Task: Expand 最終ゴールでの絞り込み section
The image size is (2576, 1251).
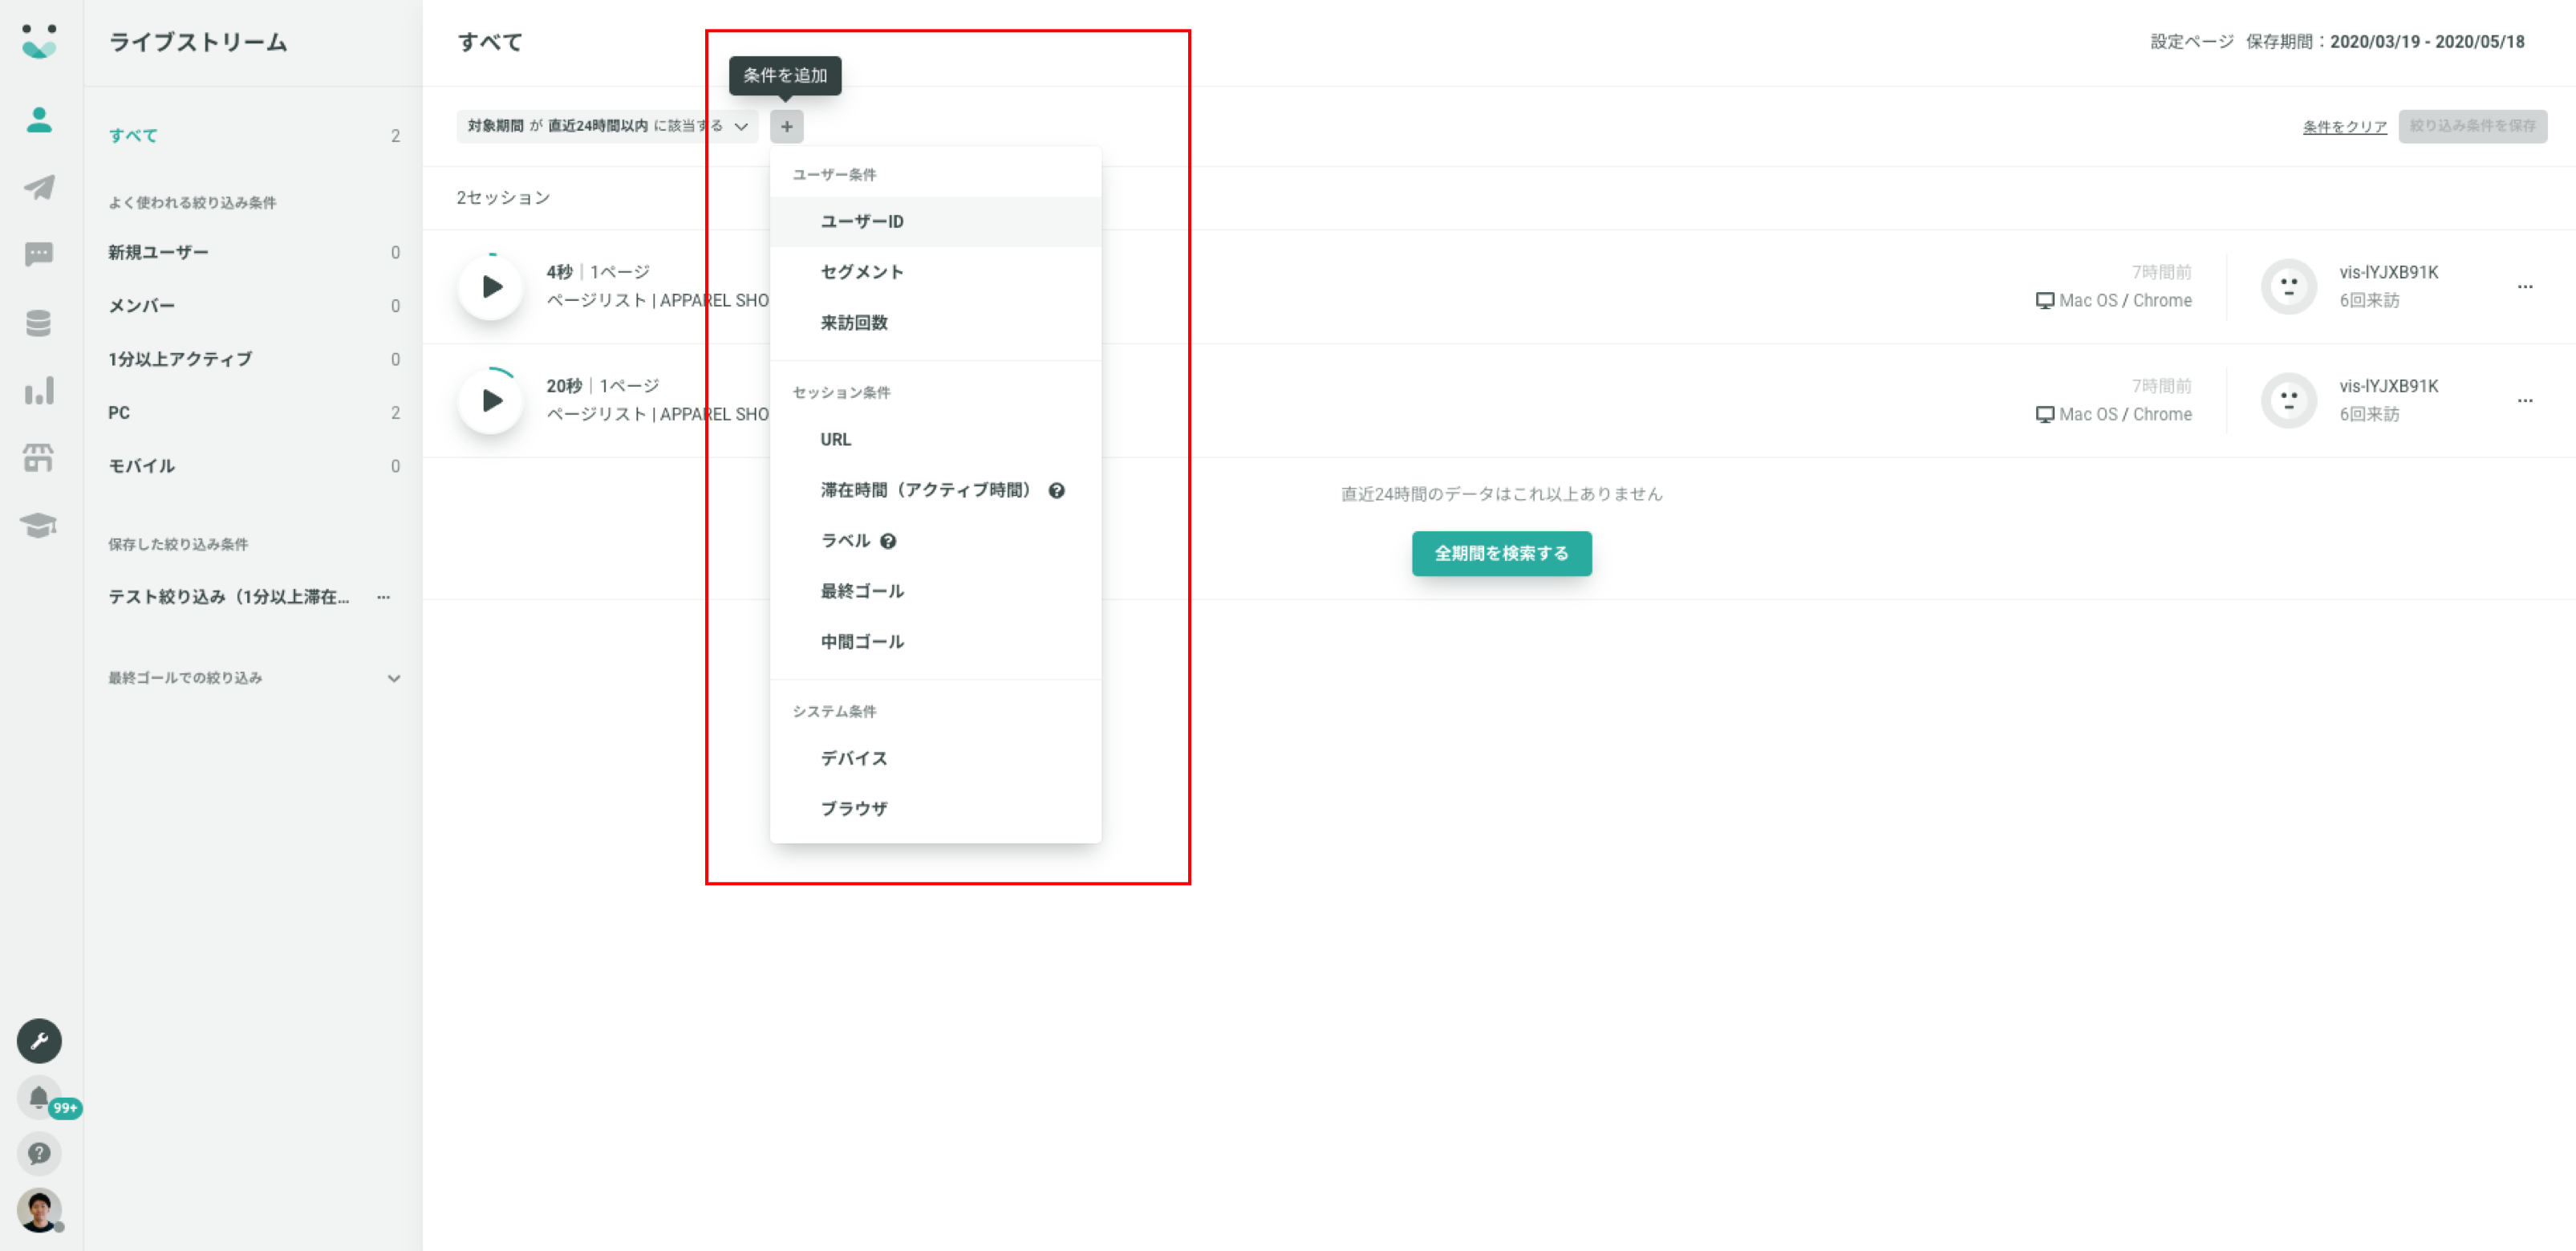Action: pos(394,678)
